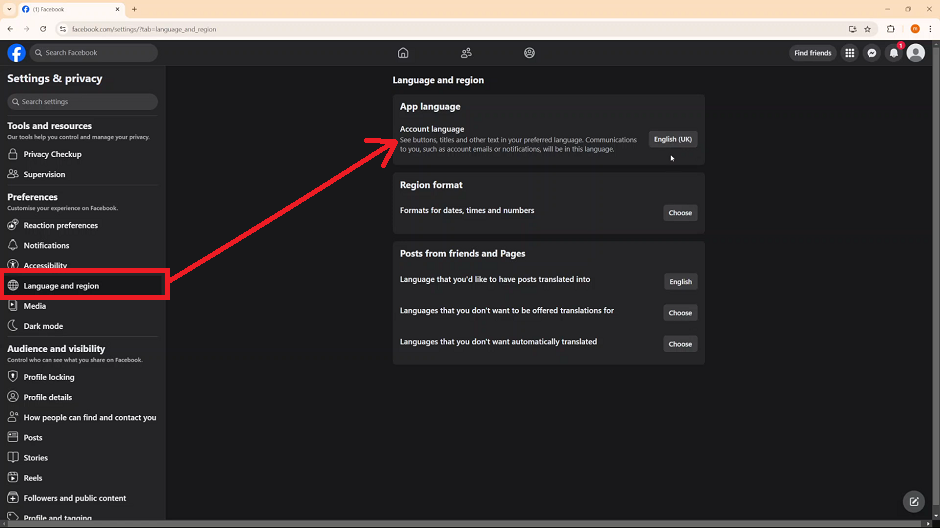The image size is (940, 528).
Task: Open the Home feed icon
Action: 403,53
